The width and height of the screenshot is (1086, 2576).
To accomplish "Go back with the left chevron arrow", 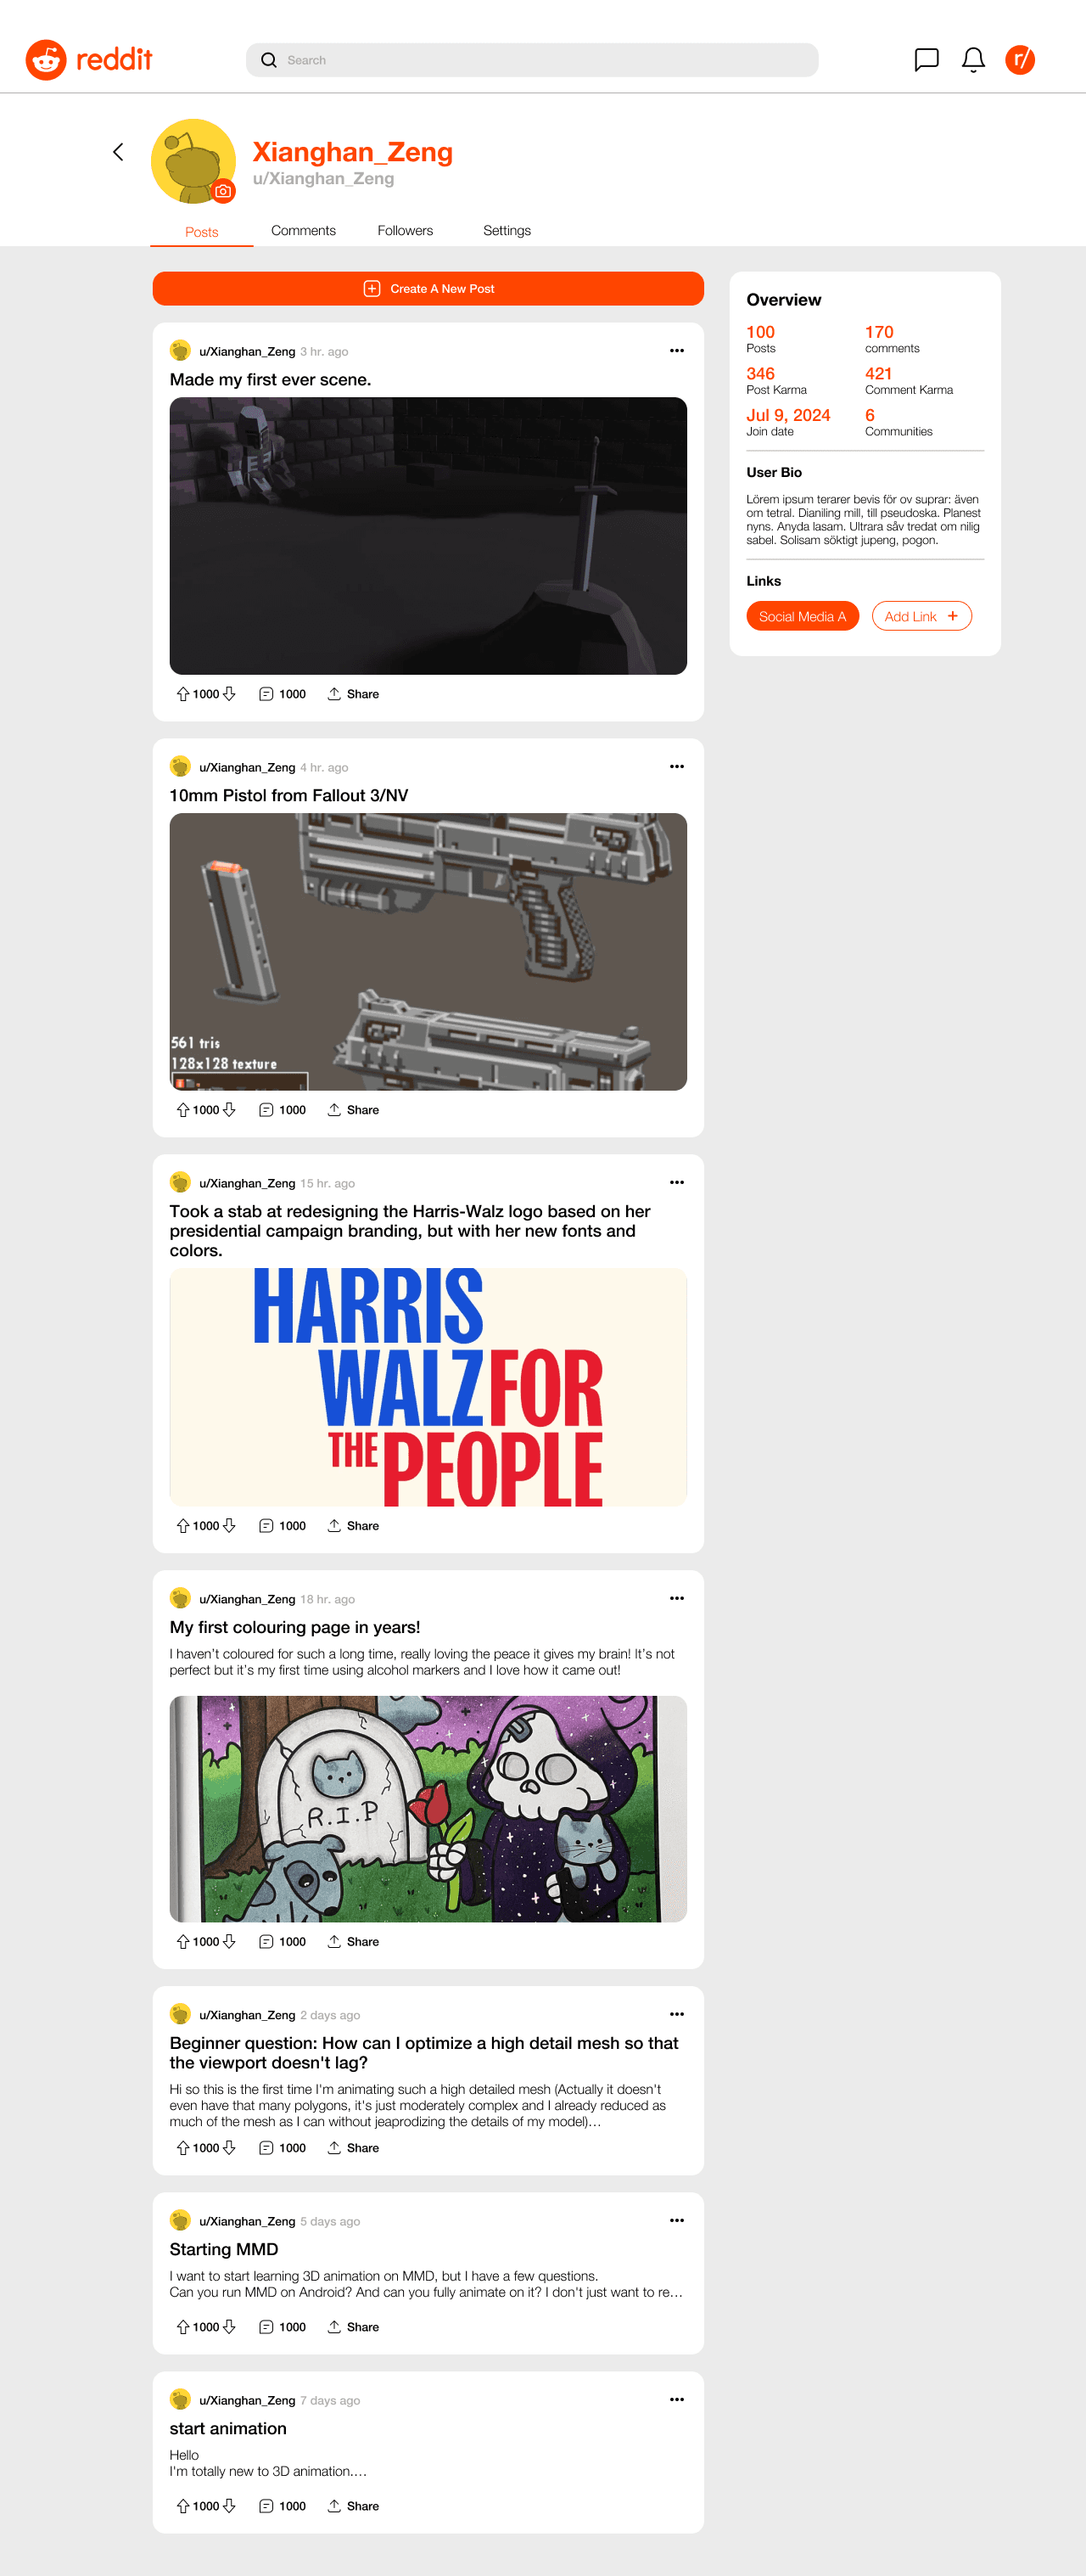I will [x=118, y=152].
